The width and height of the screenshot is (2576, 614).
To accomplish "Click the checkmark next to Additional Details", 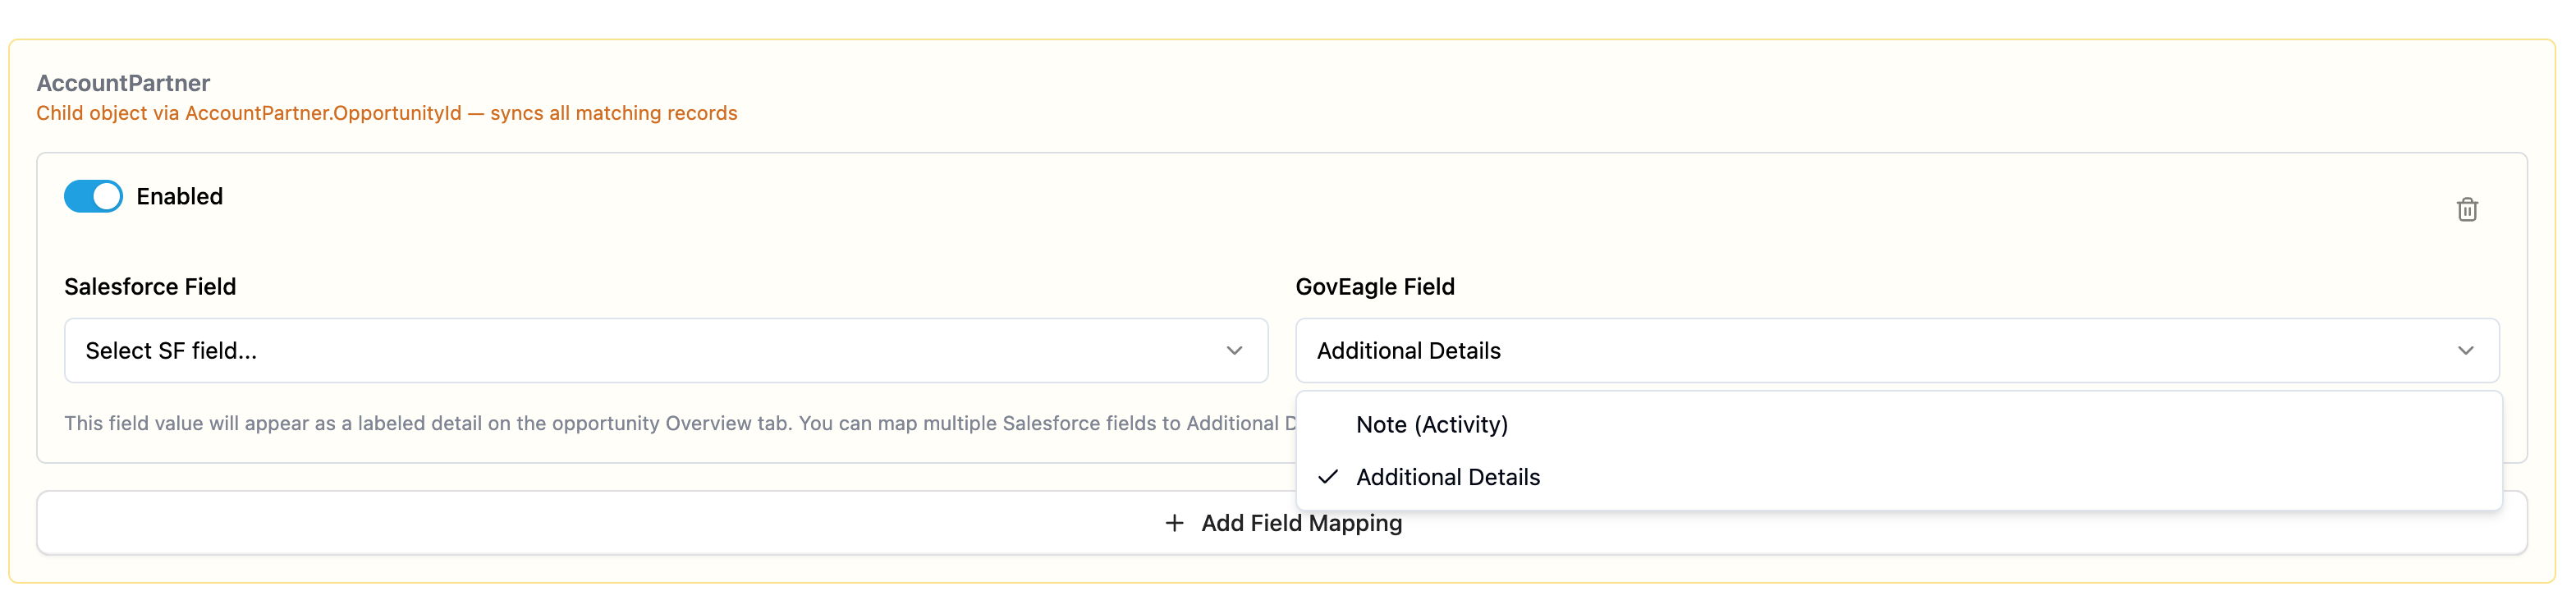I will point(1327,477).
